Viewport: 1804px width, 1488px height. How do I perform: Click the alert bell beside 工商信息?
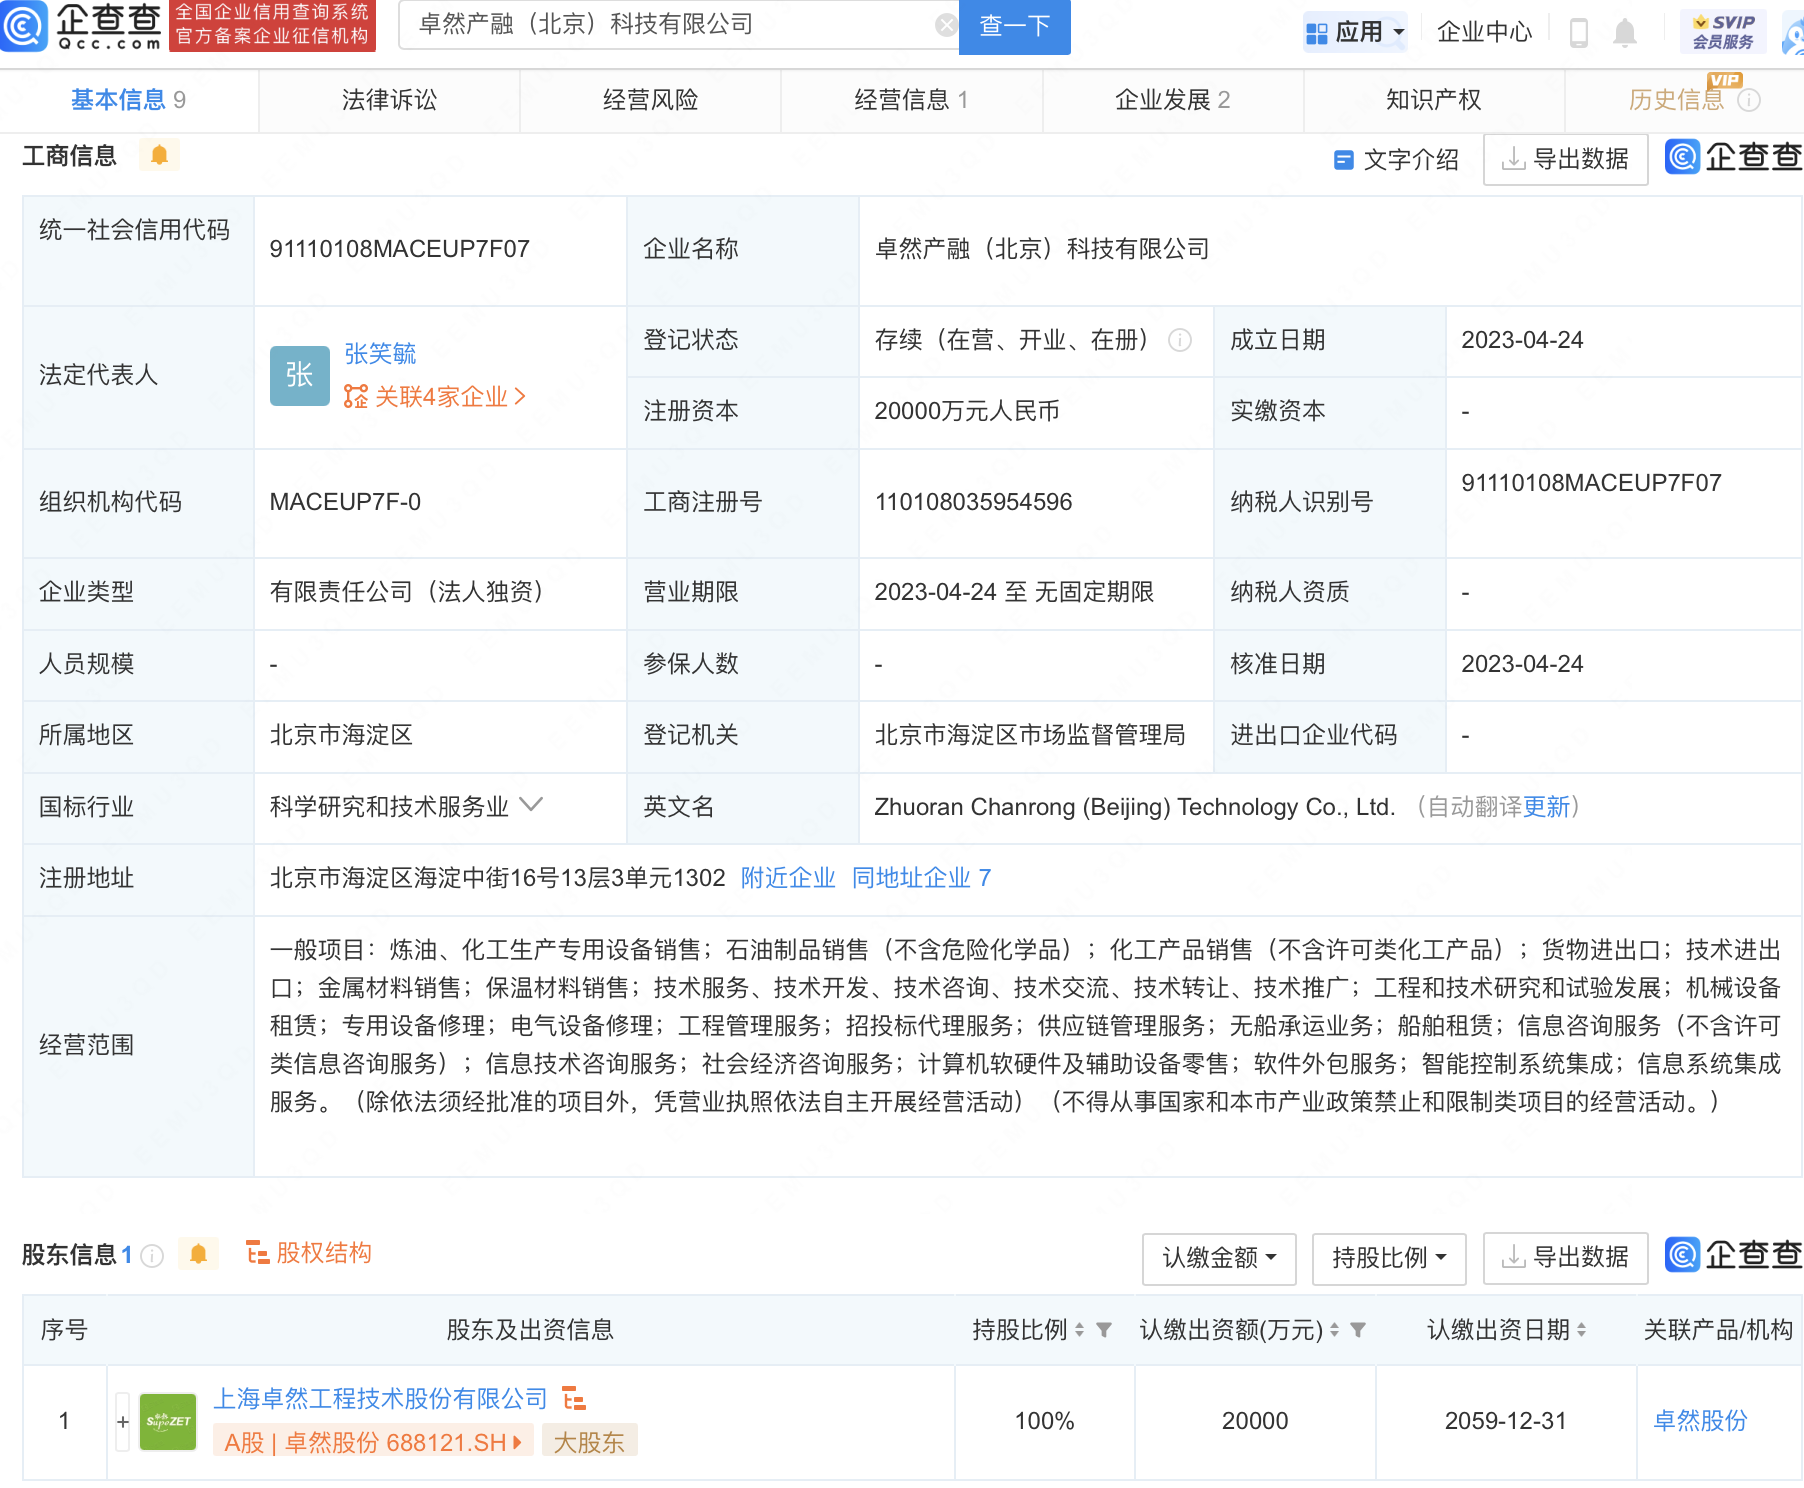(159, 155)
